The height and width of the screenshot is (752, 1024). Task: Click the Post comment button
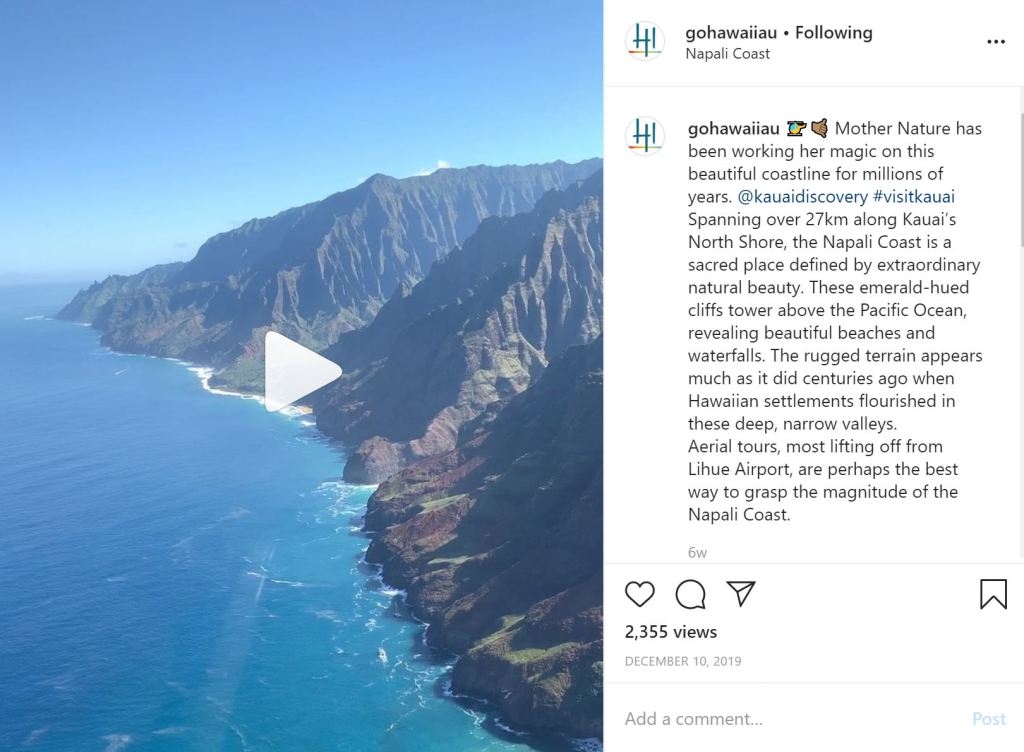(989, 719)
